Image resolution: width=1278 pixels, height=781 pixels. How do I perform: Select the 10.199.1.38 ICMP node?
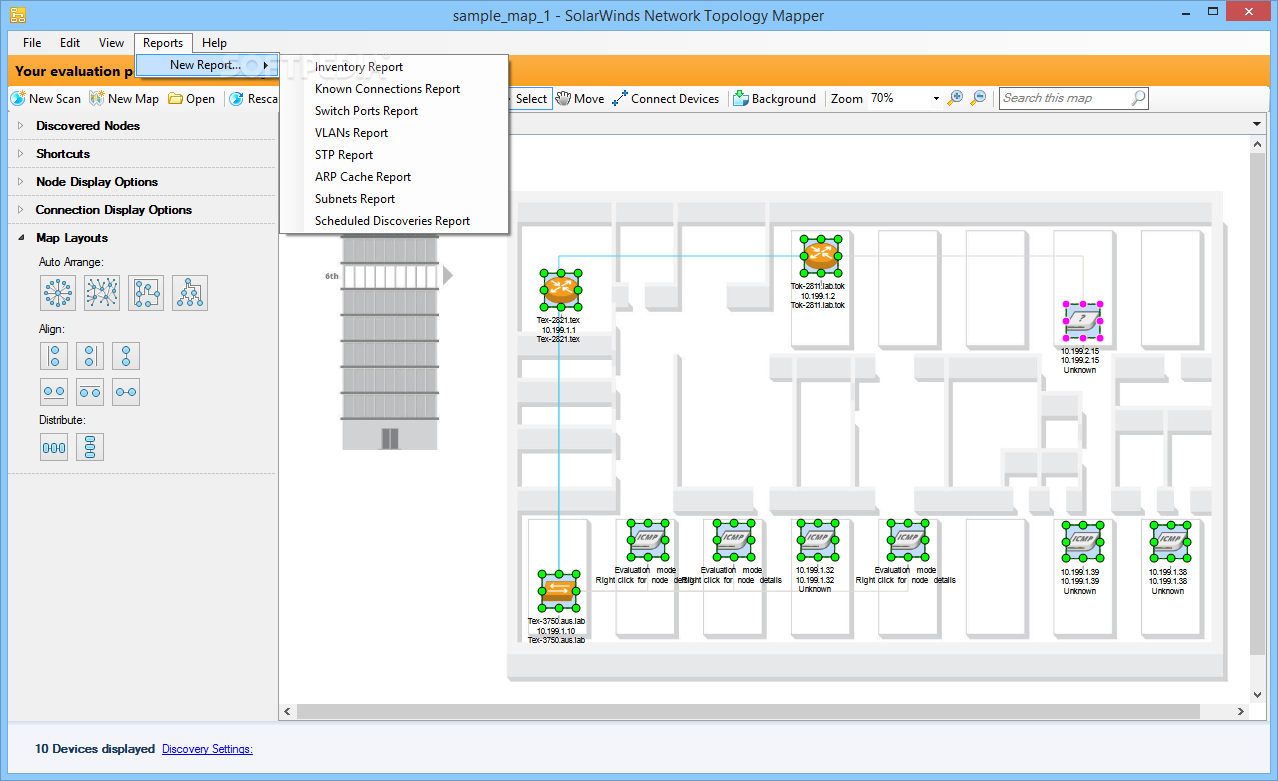[x=1169, y=541]
